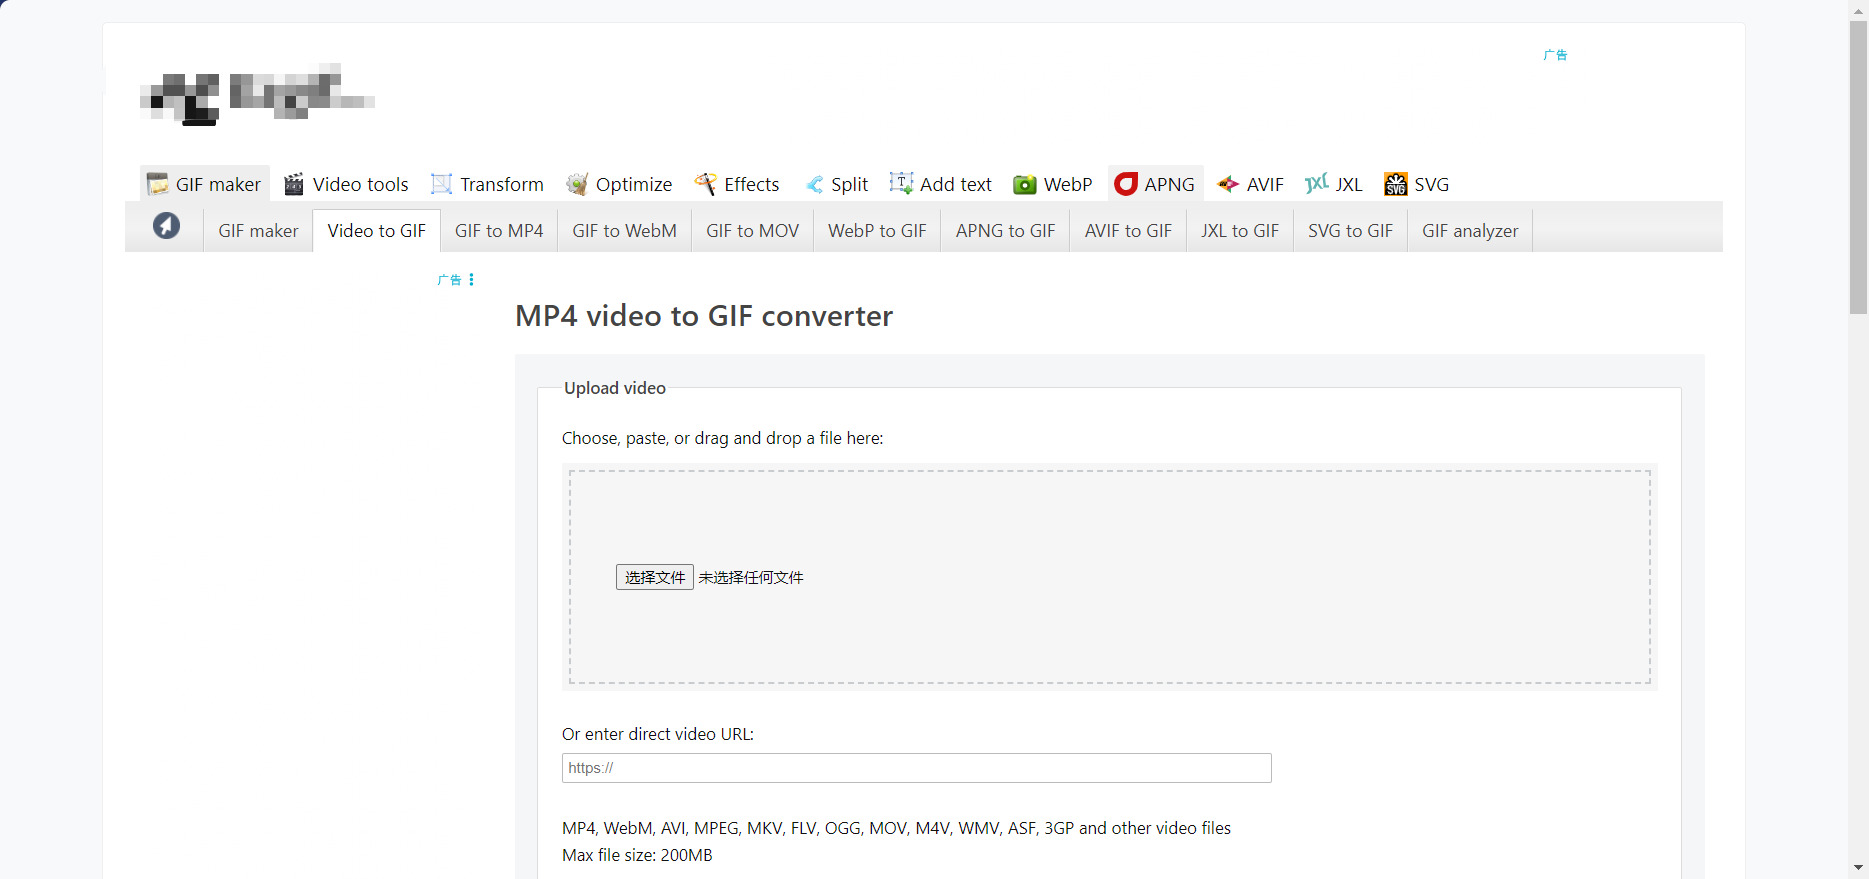1869x879 pixels.
Task: Open the blurred site logo at top
Action: (x=257, y=95)
